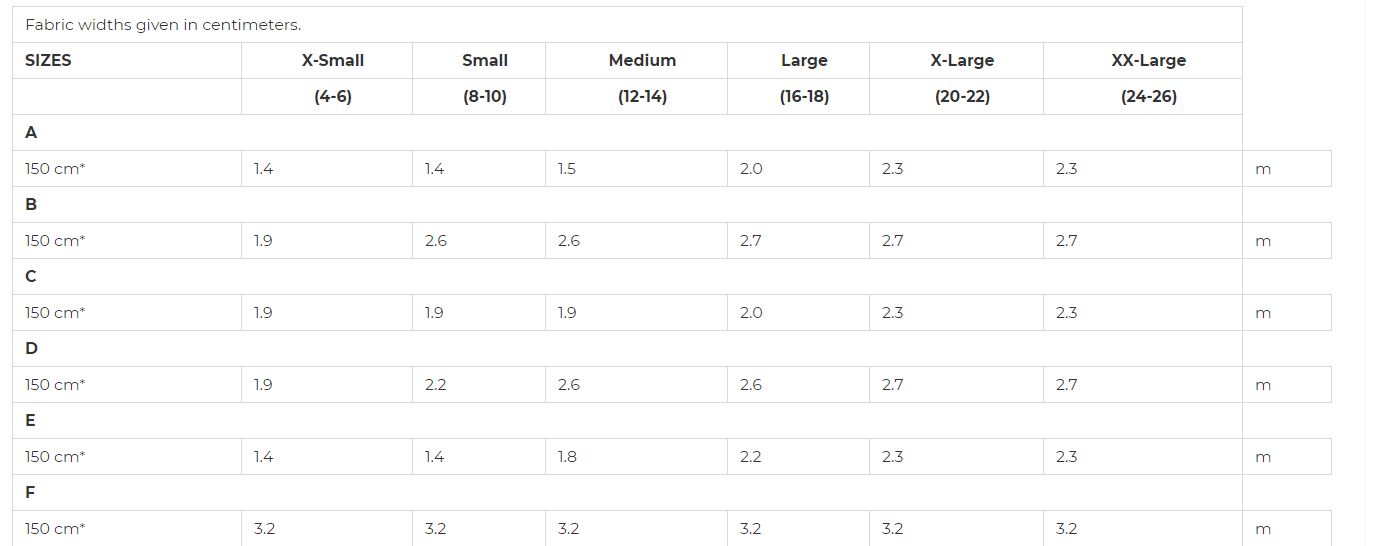Viewport: 1379px width, 546px height.
Task: Select 2.0 Large value in view C
Action: pyautogui.click(x=751, y=313)
